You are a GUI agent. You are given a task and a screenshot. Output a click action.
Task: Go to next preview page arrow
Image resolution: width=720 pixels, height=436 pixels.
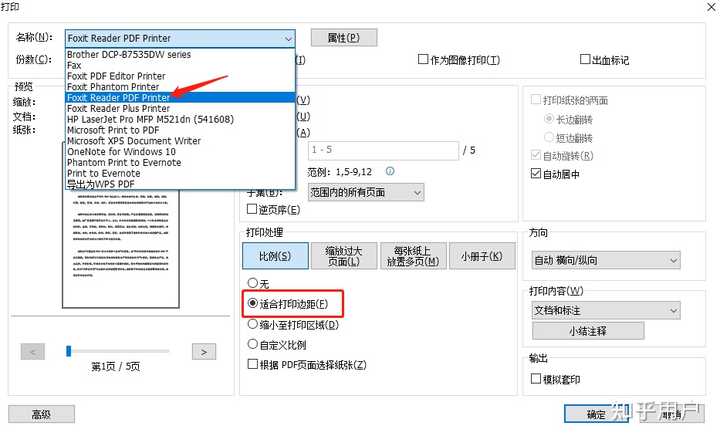(x=204, y=352)
